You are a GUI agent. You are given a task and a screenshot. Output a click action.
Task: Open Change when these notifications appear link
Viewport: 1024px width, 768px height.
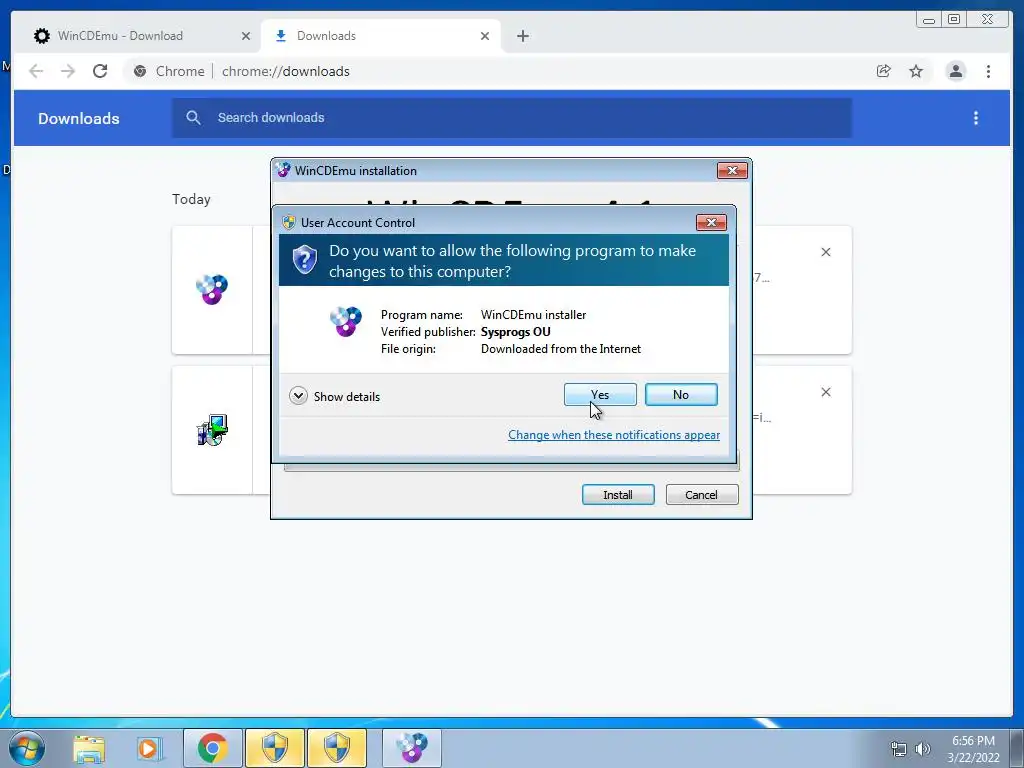pyautogui.click(x=614, y=435)
